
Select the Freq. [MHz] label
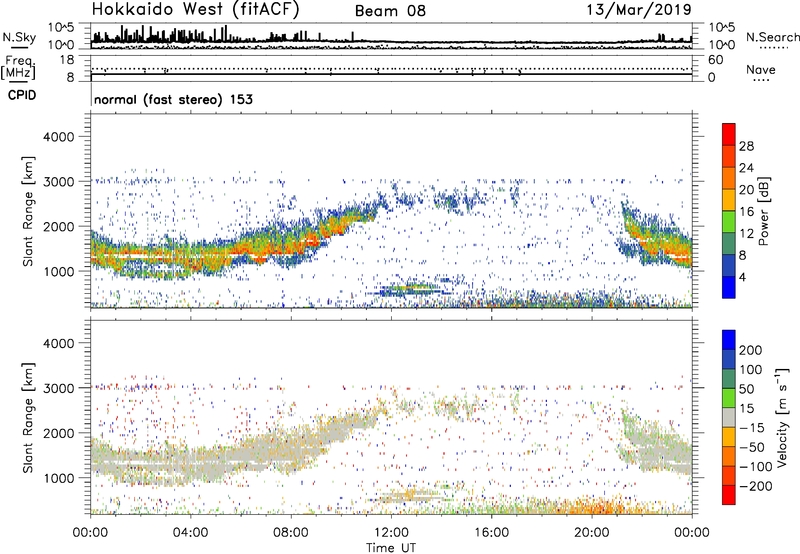pos(18,68)
